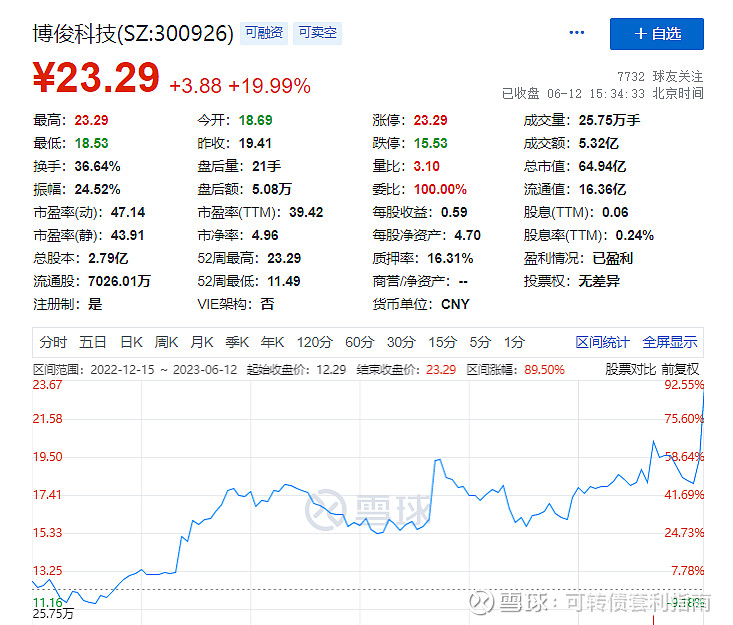Click the 区间涨幅 value 89.50%
This screenshot has height=625, width=733.
(x=544, y=370)
